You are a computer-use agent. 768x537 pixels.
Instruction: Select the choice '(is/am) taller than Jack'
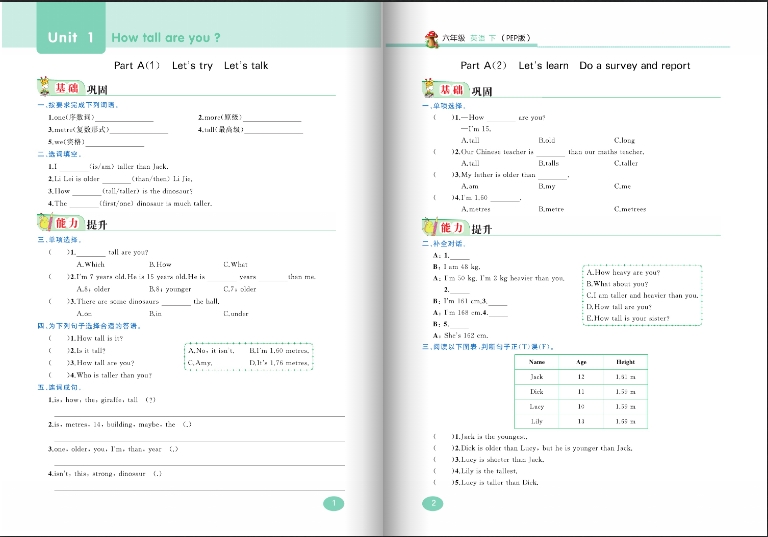click(x=128, y=167)
